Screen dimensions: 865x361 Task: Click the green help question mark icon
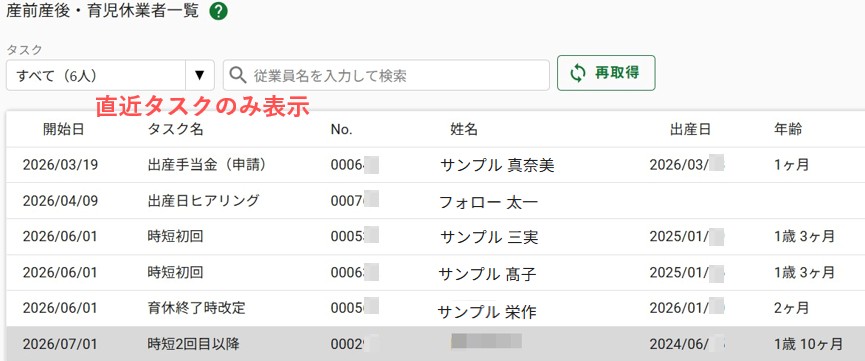pos(218,12)
